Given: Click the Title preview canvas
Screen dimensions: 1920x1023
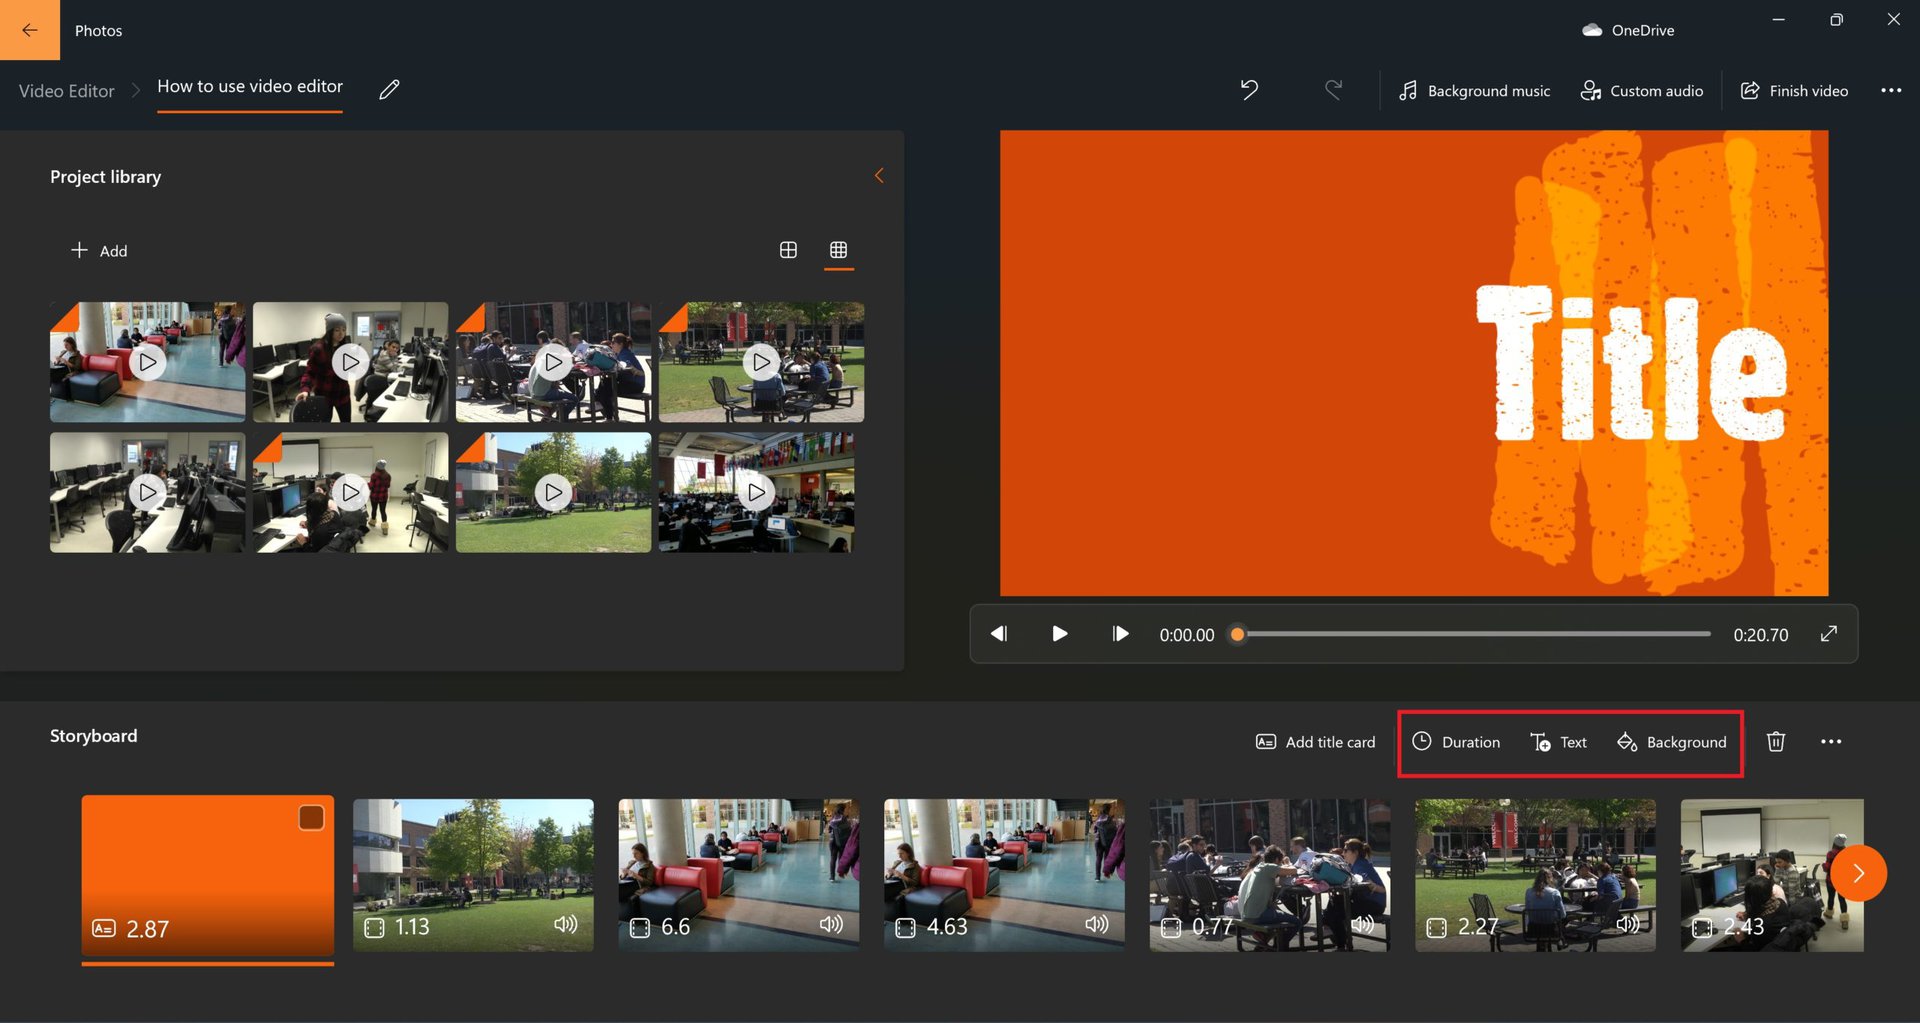Looking at the screenshot, I should [1414, 363].
